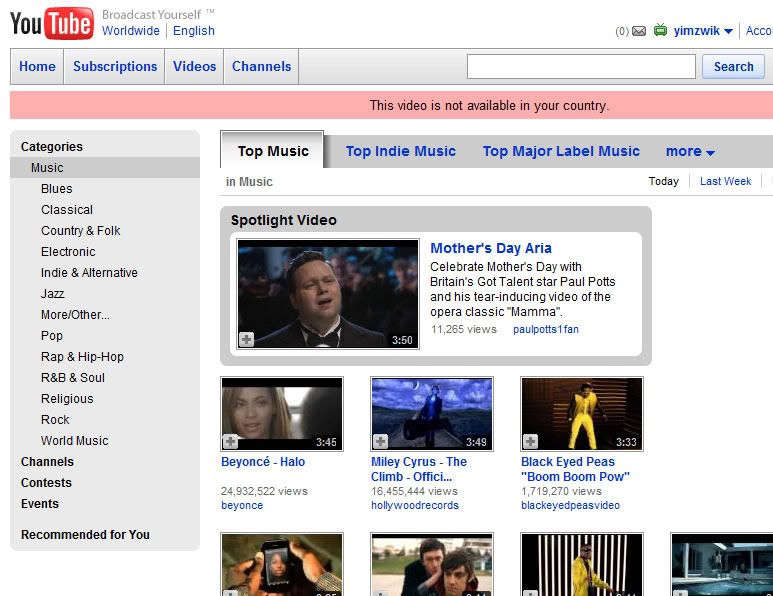773x596 pixels.
Task: Open the Videos navigation tab
Action: (194, 67)
